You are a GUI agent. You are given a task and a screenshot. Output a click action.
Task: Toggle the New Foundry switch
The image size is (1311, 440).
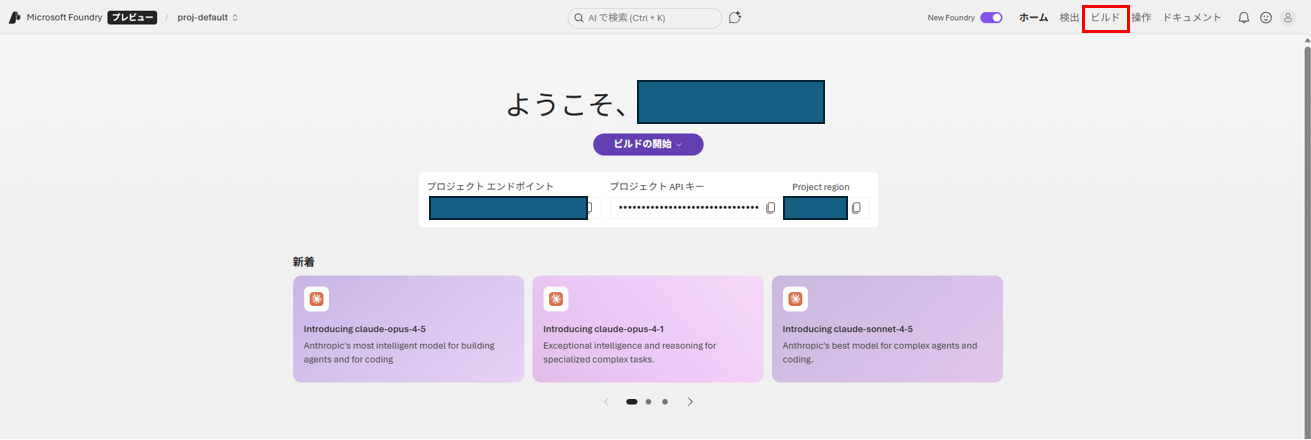[991, 17]
